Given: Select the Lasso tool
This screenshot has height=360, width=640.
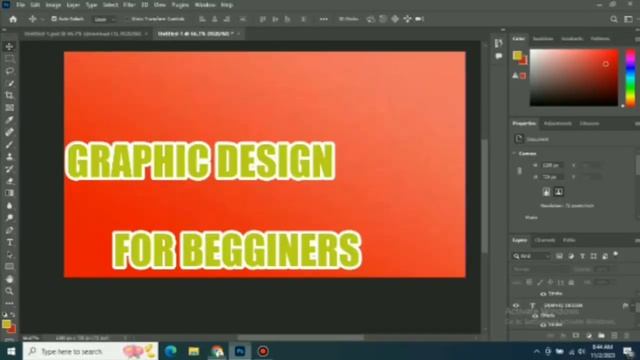Looking at the screenshot, I should [9, 71].
